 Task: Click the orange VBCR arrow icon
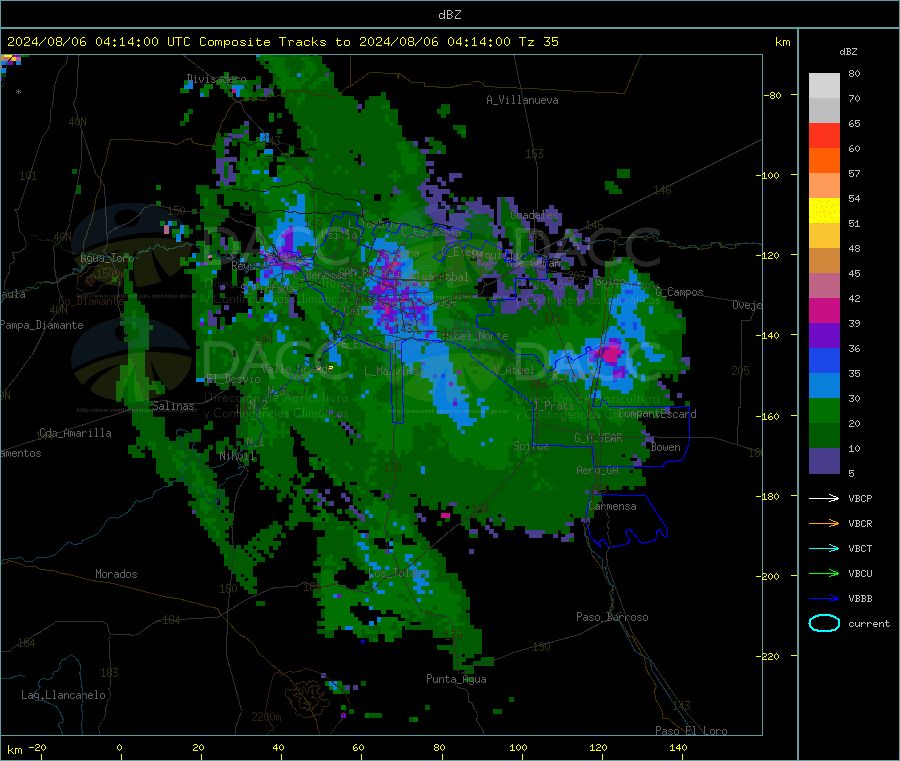point(824,523)
